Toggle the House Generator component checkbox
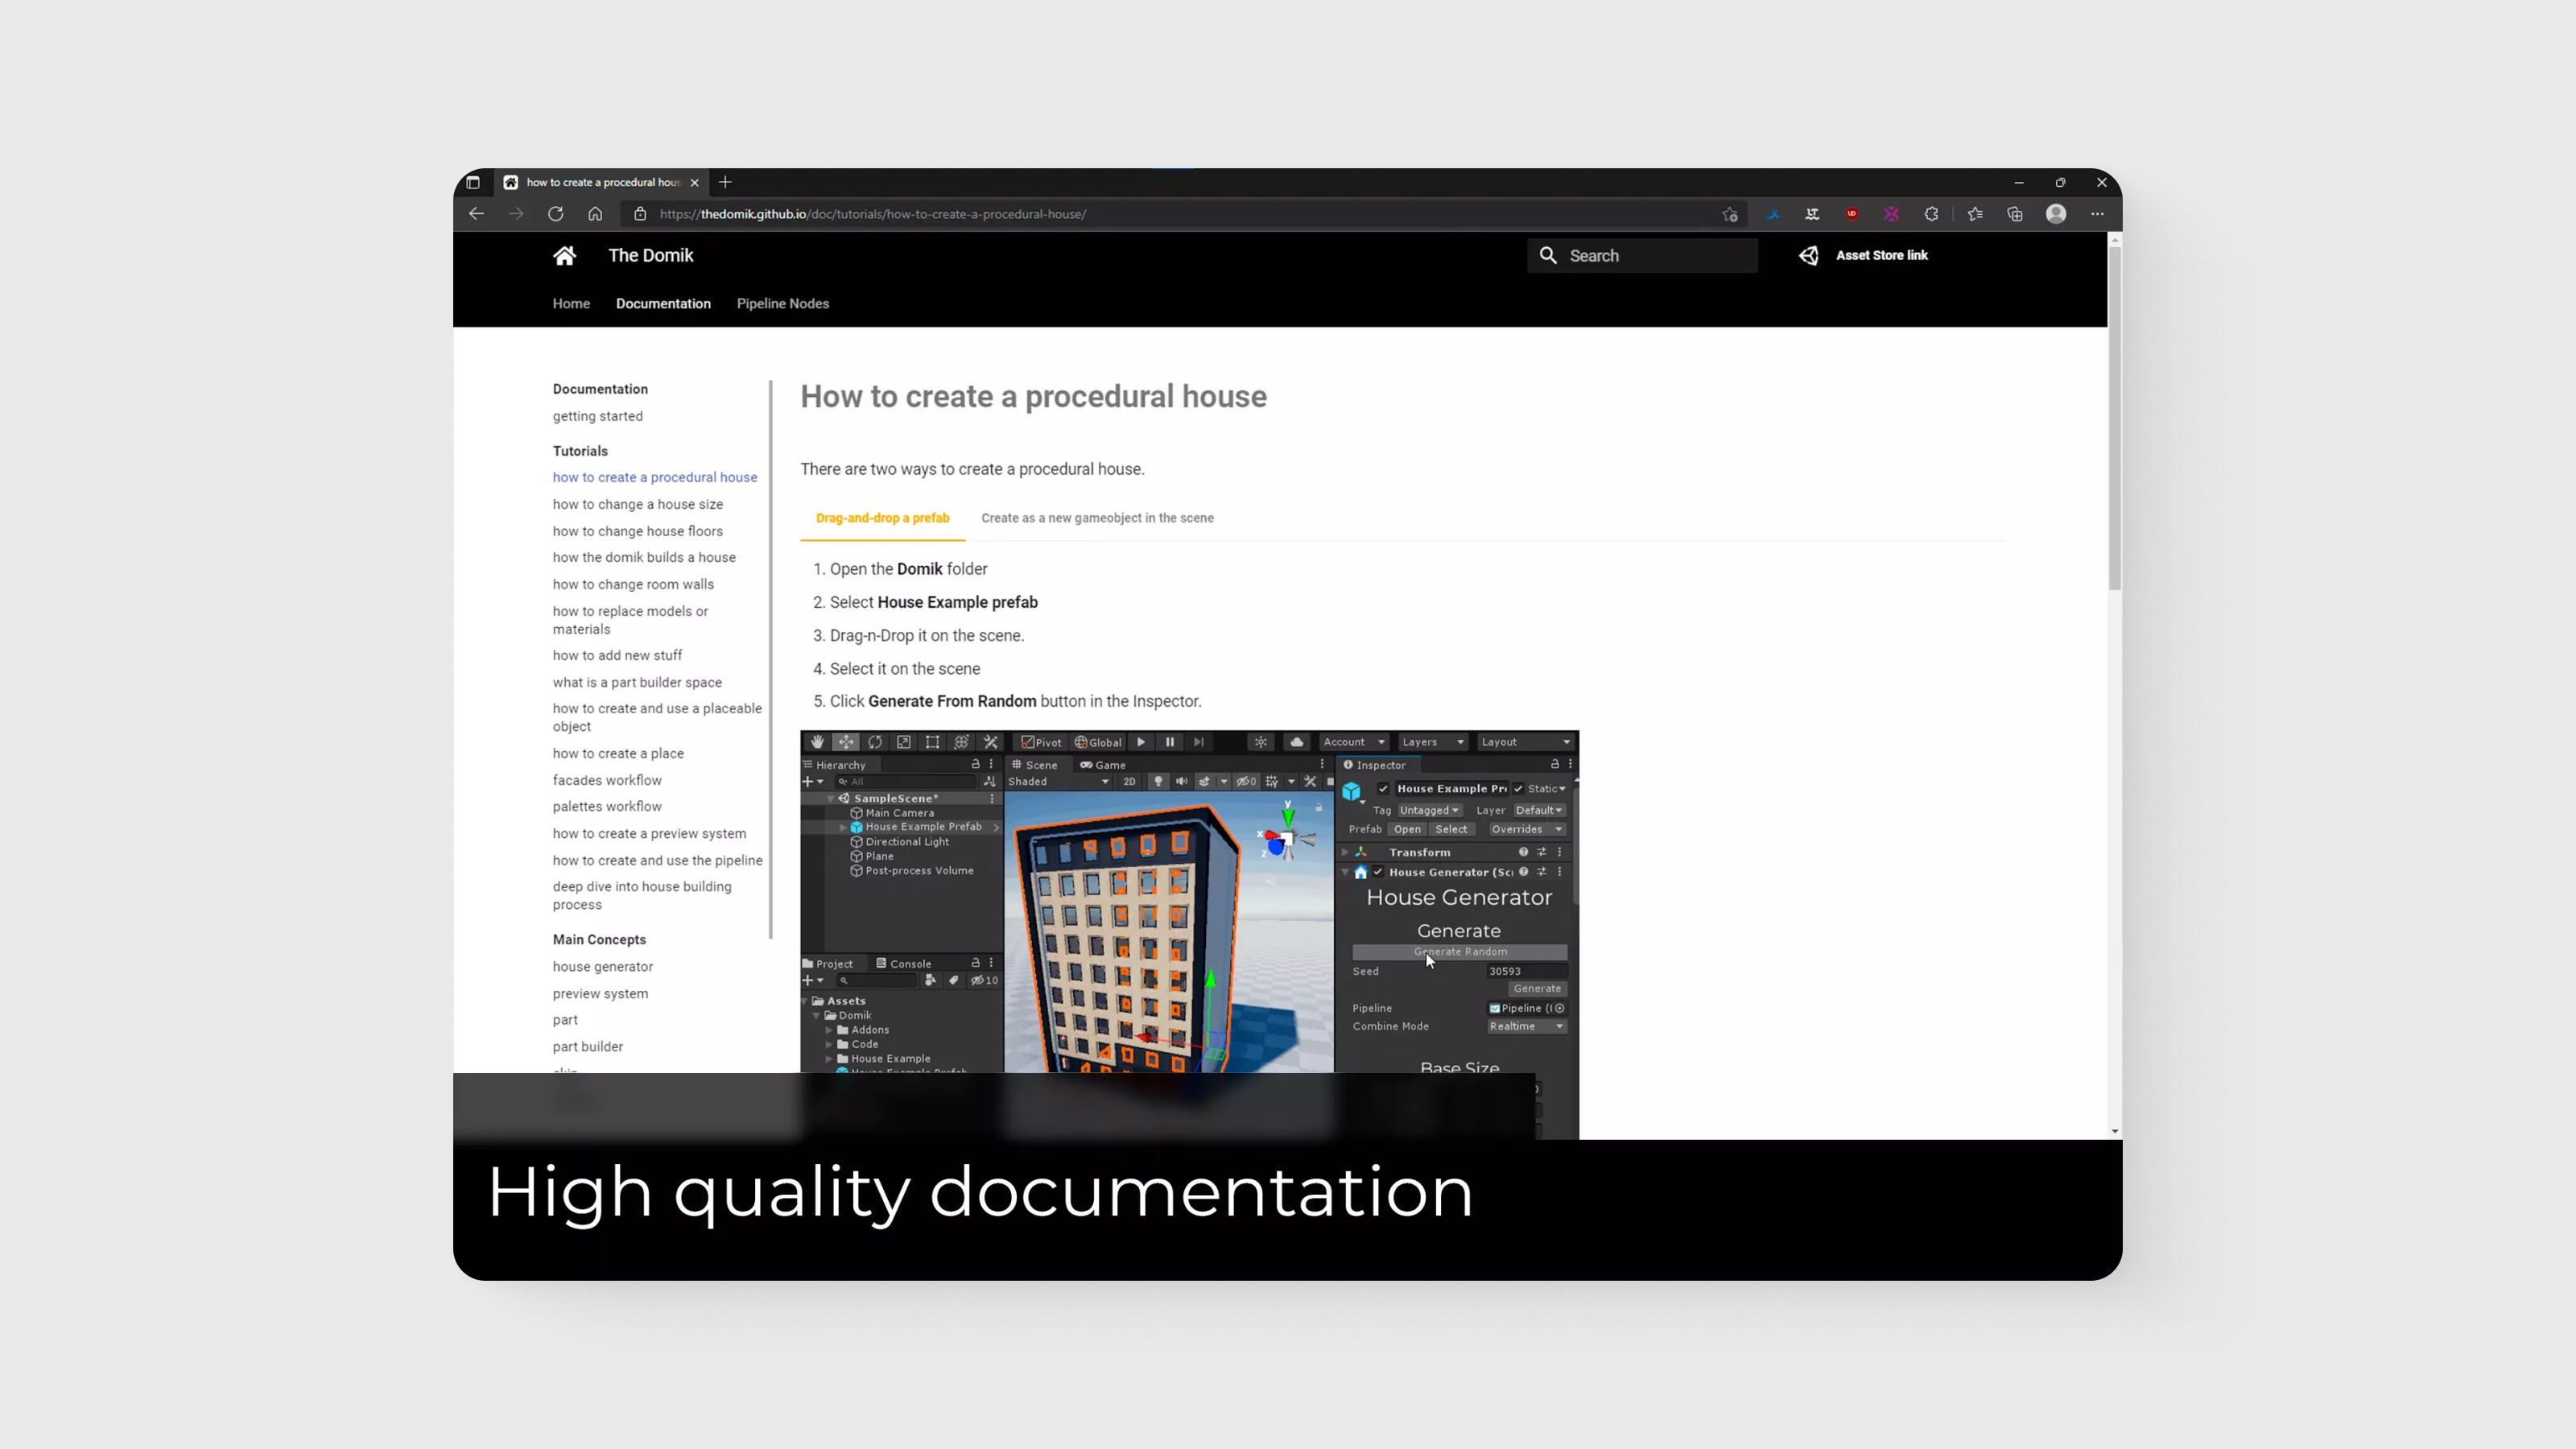This screenshot has height=1449, width=2576. 1378,872
